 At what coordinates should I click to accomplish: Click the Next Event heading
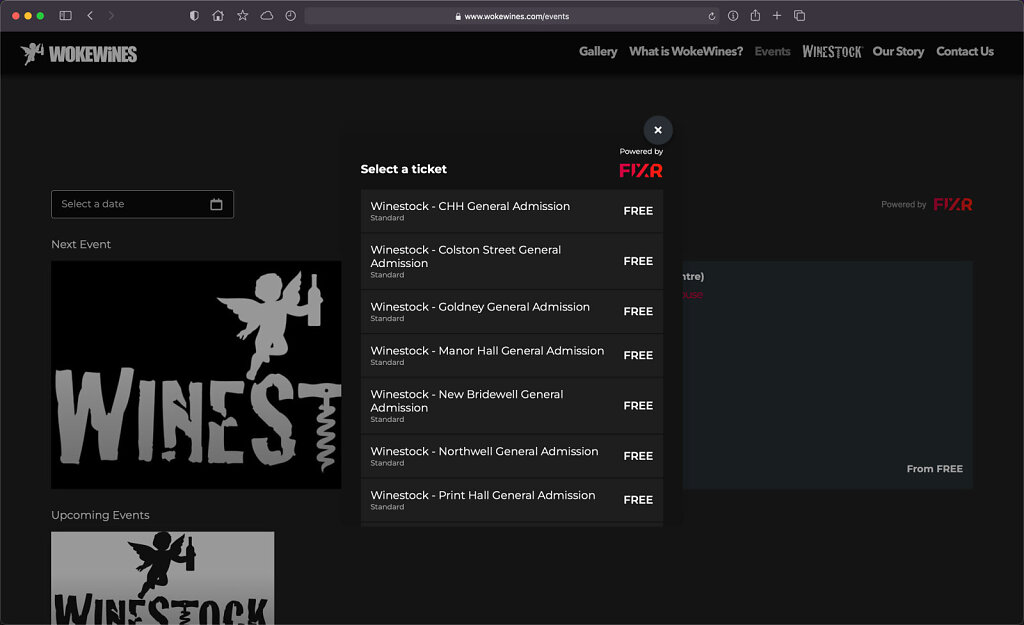point(81,244)
